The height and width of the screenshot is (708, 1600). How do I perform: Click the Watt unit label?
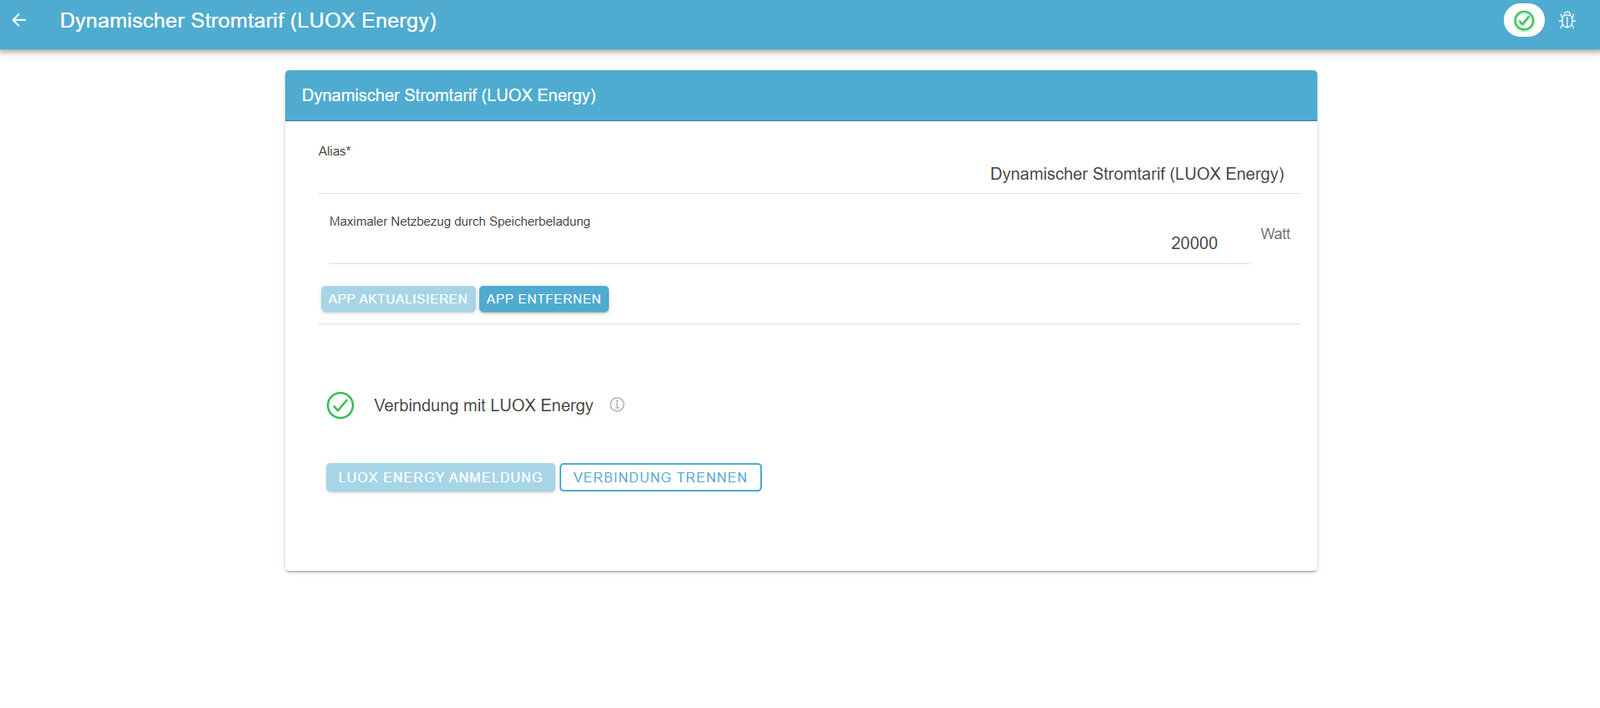(x=1275, y=234)
